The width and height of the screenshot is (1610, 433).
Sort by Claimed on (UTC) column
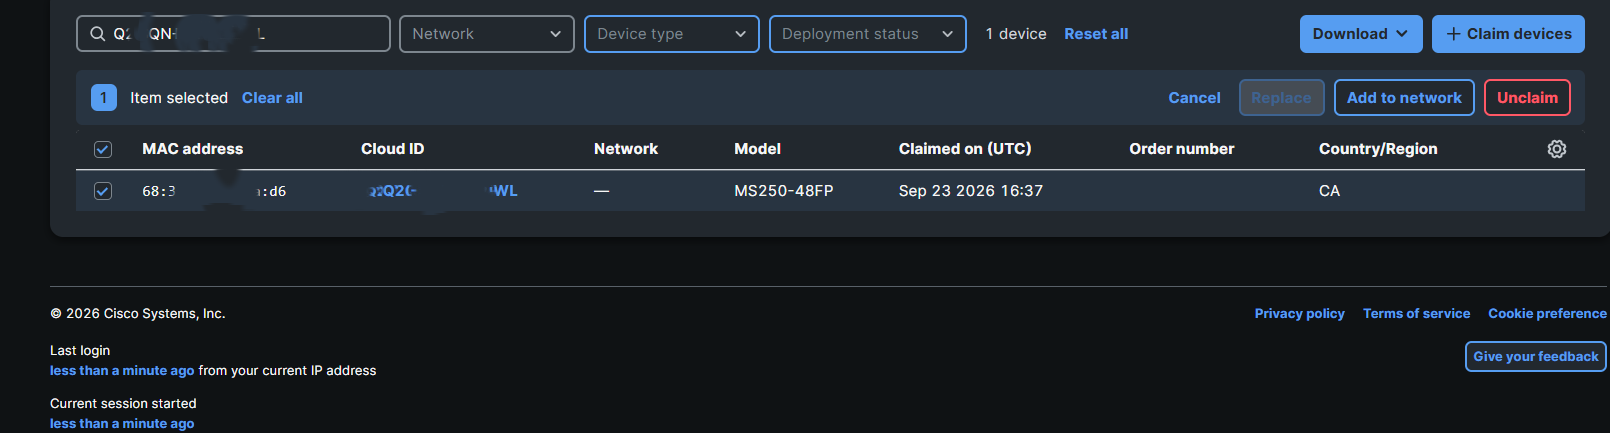tap(965, 149)
